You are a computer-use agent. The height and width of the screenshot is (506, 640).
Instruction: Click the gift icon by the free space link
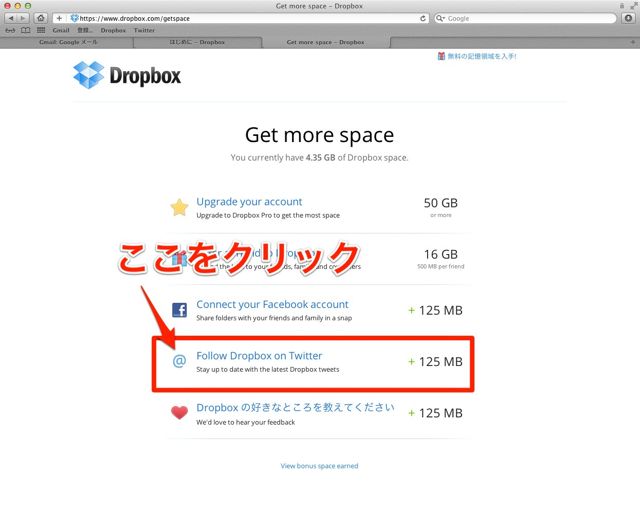tap(441, 56)
